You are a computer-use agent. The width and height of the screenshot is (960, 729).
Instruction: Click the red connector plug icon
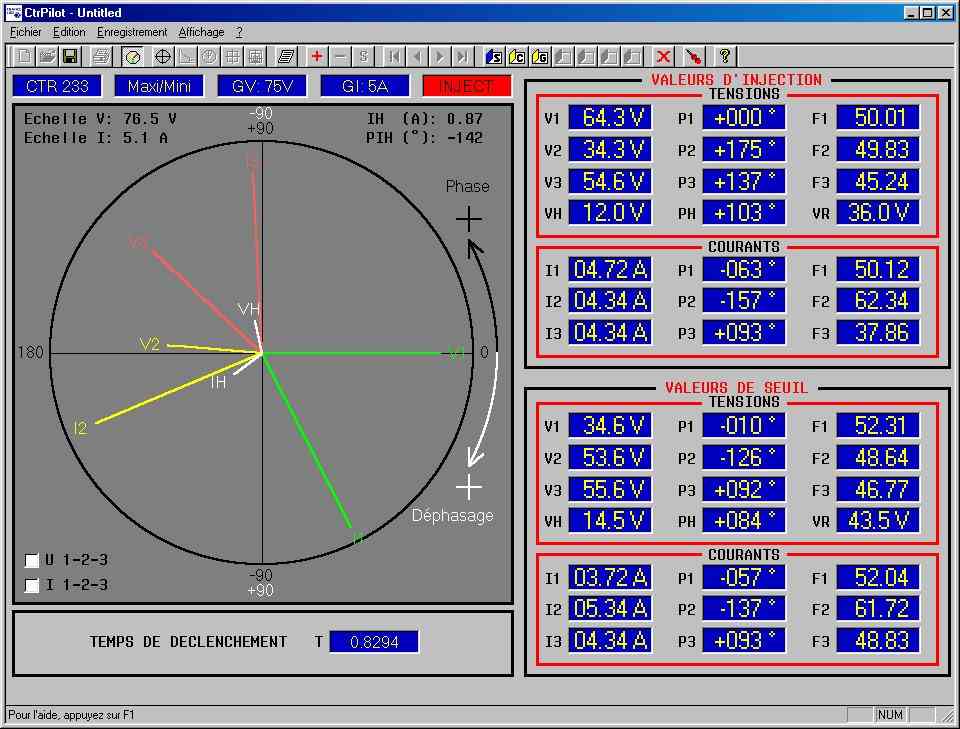[x=694, y=57]
